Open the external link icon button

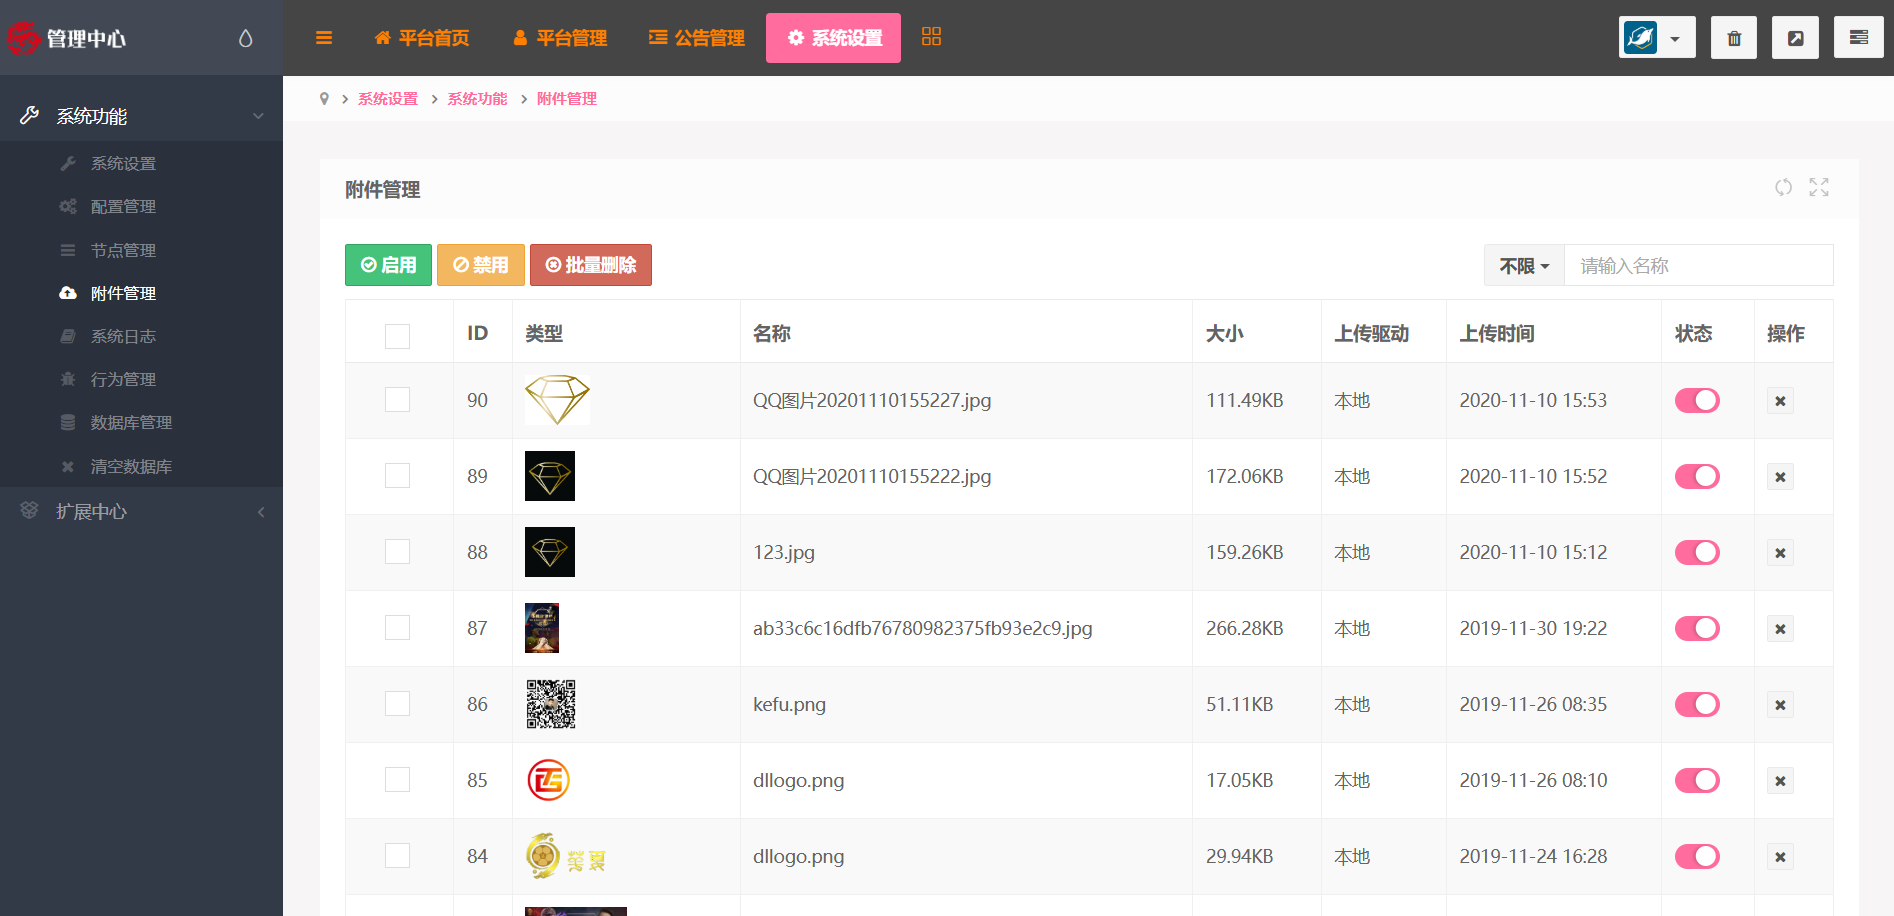[1796, 38]
